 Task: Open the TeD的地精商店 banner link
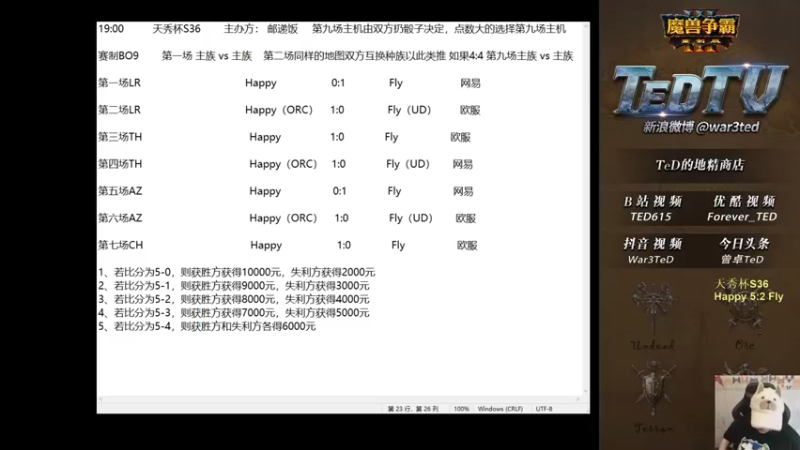click(699, 165)
